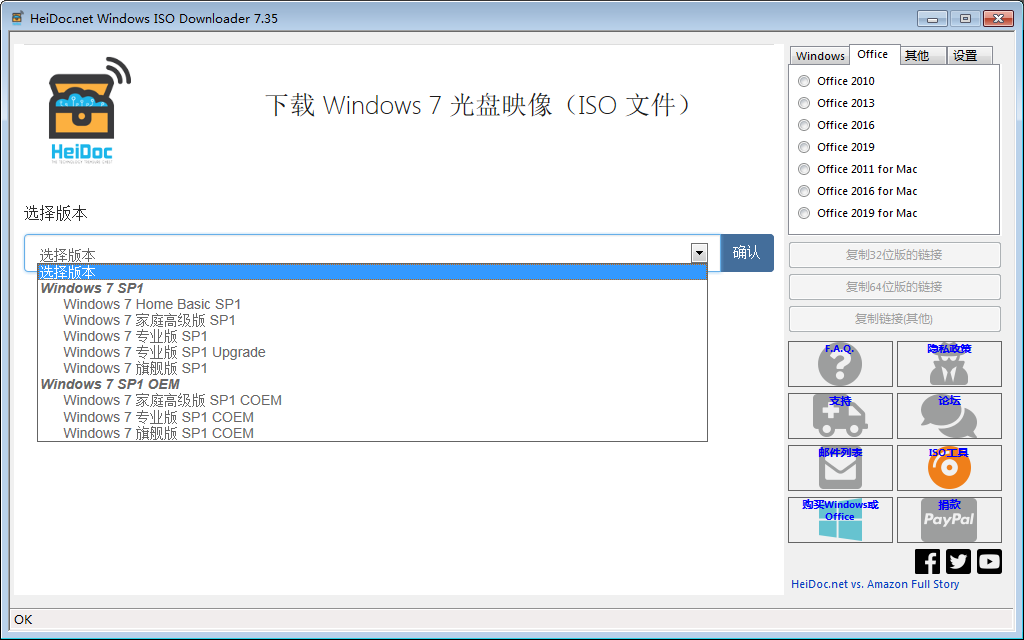Open the privacy policy (隐私政策) icon
This screenshot has height=640, width=1024.
click(x=949, y=364)
